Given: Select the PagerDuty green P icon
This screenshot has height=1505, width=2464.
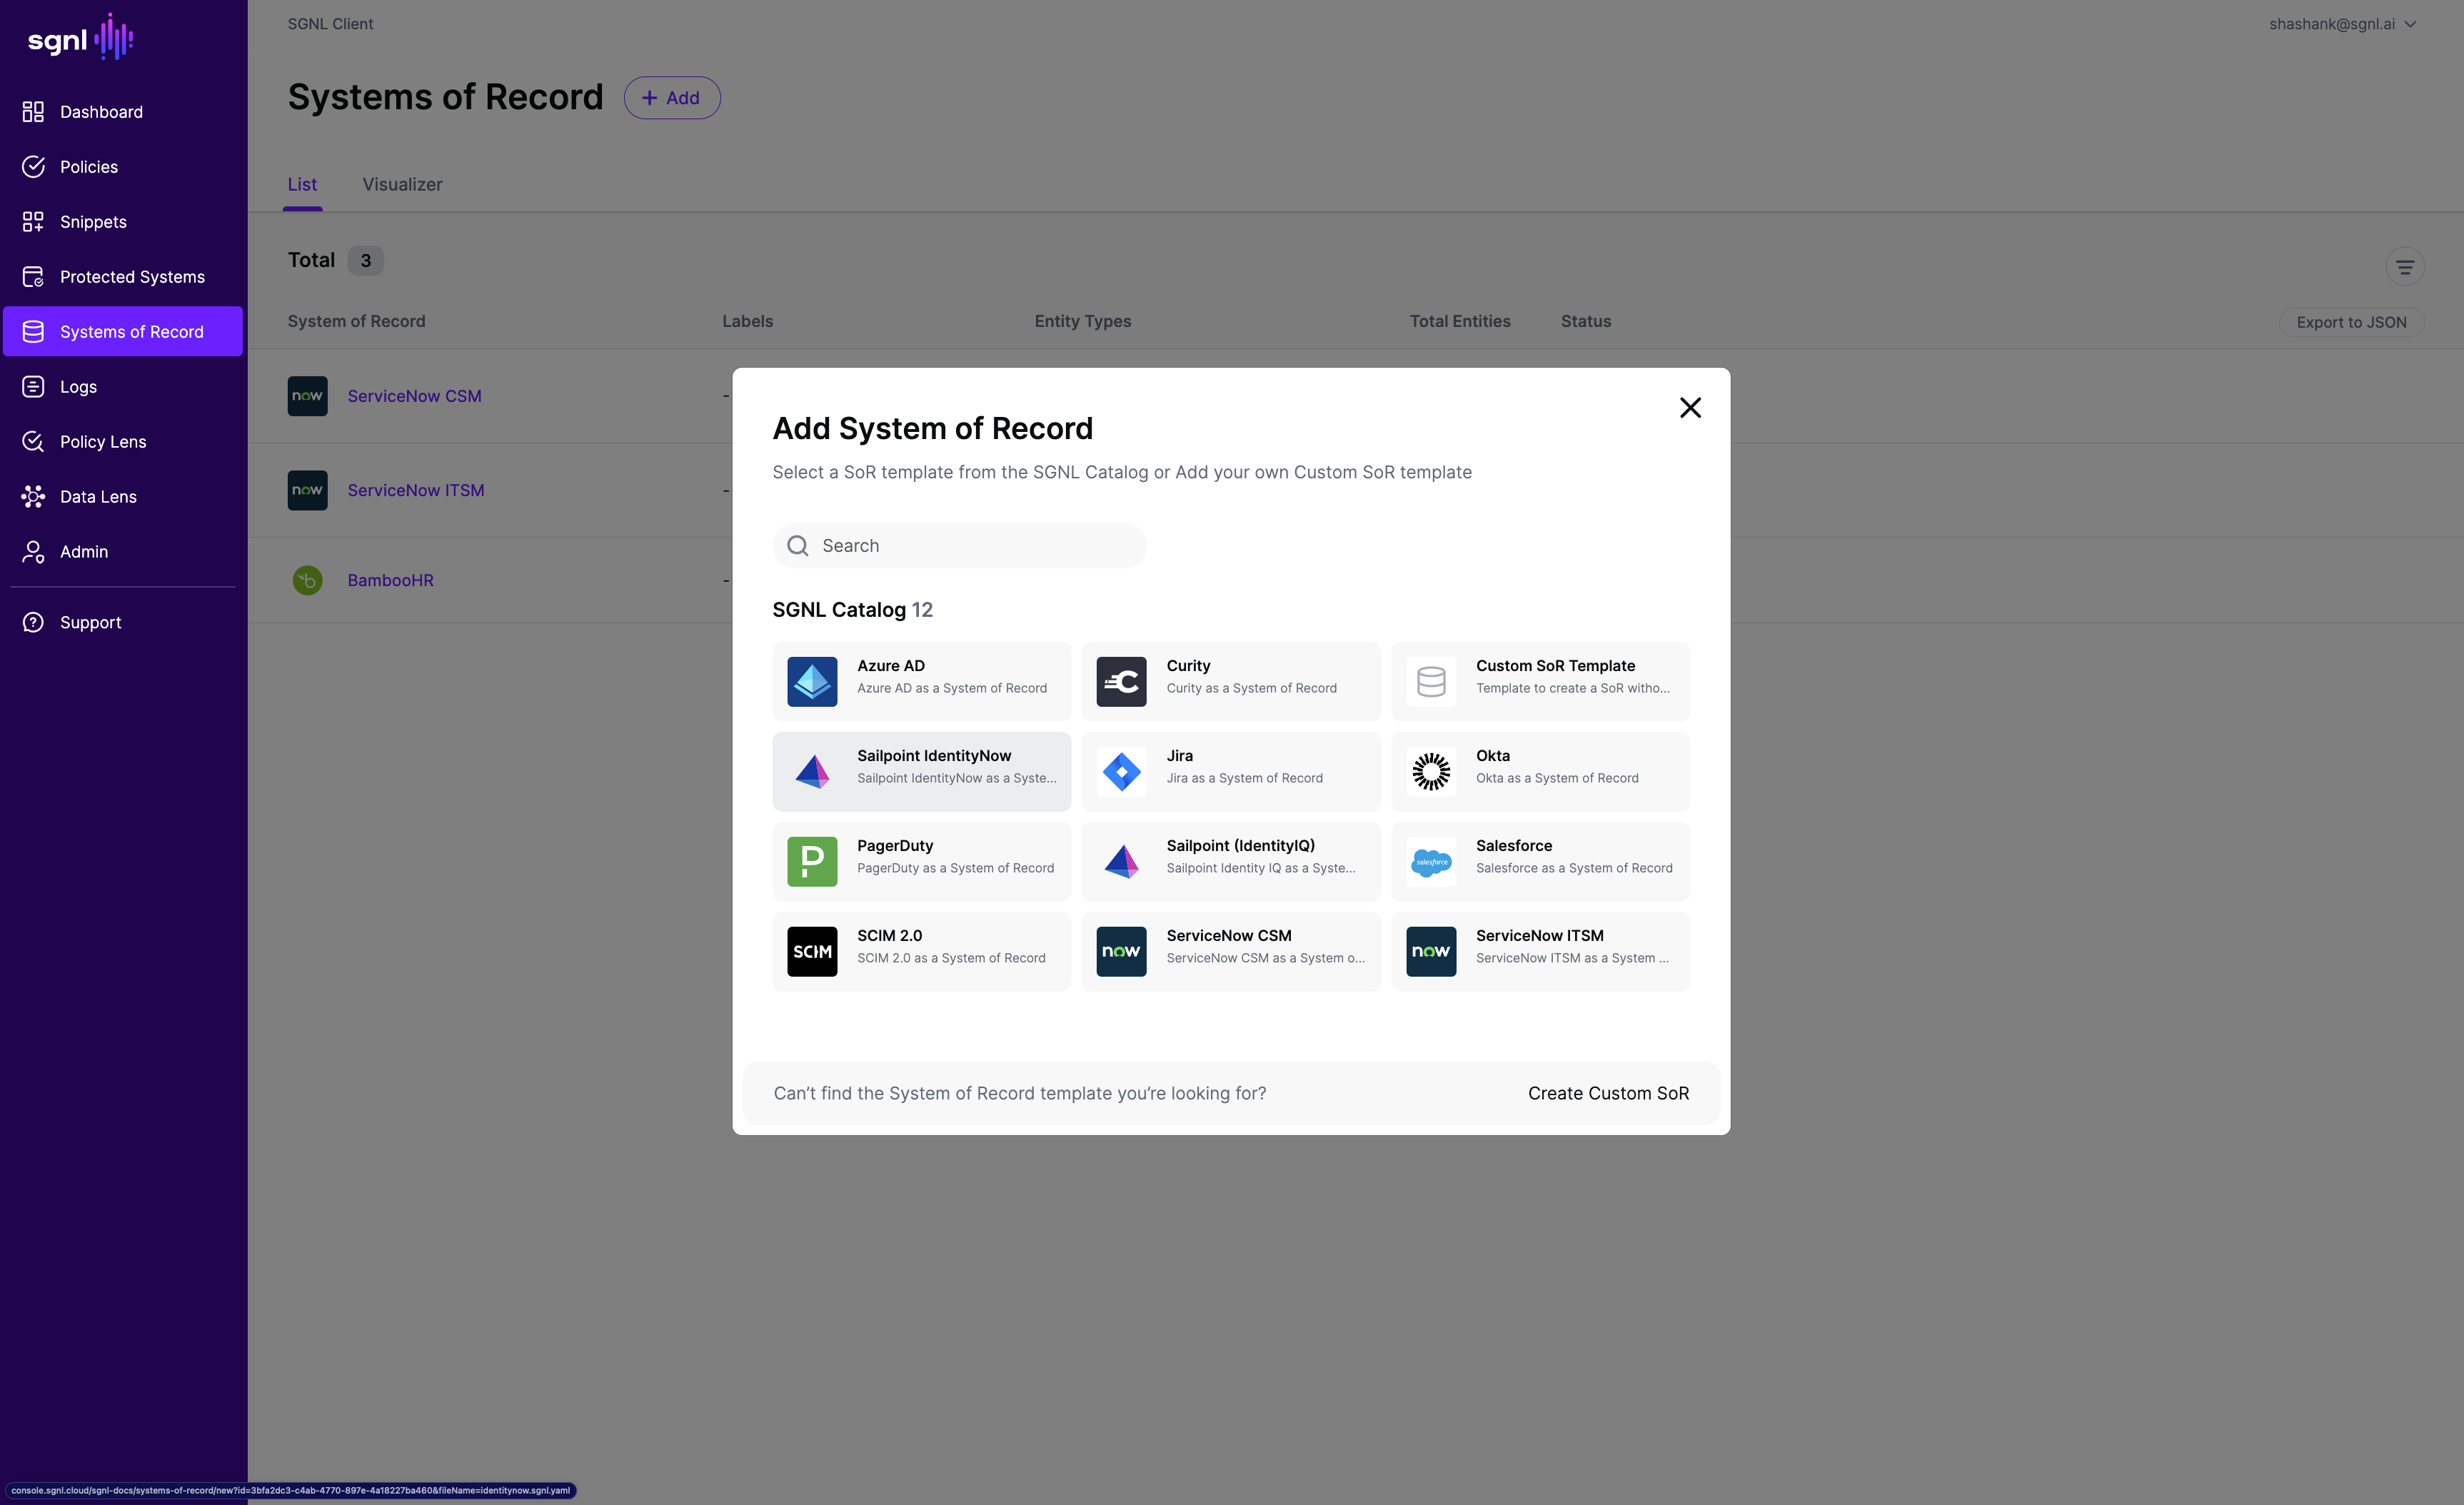Looking at the screenshot, I should [812, 862].
